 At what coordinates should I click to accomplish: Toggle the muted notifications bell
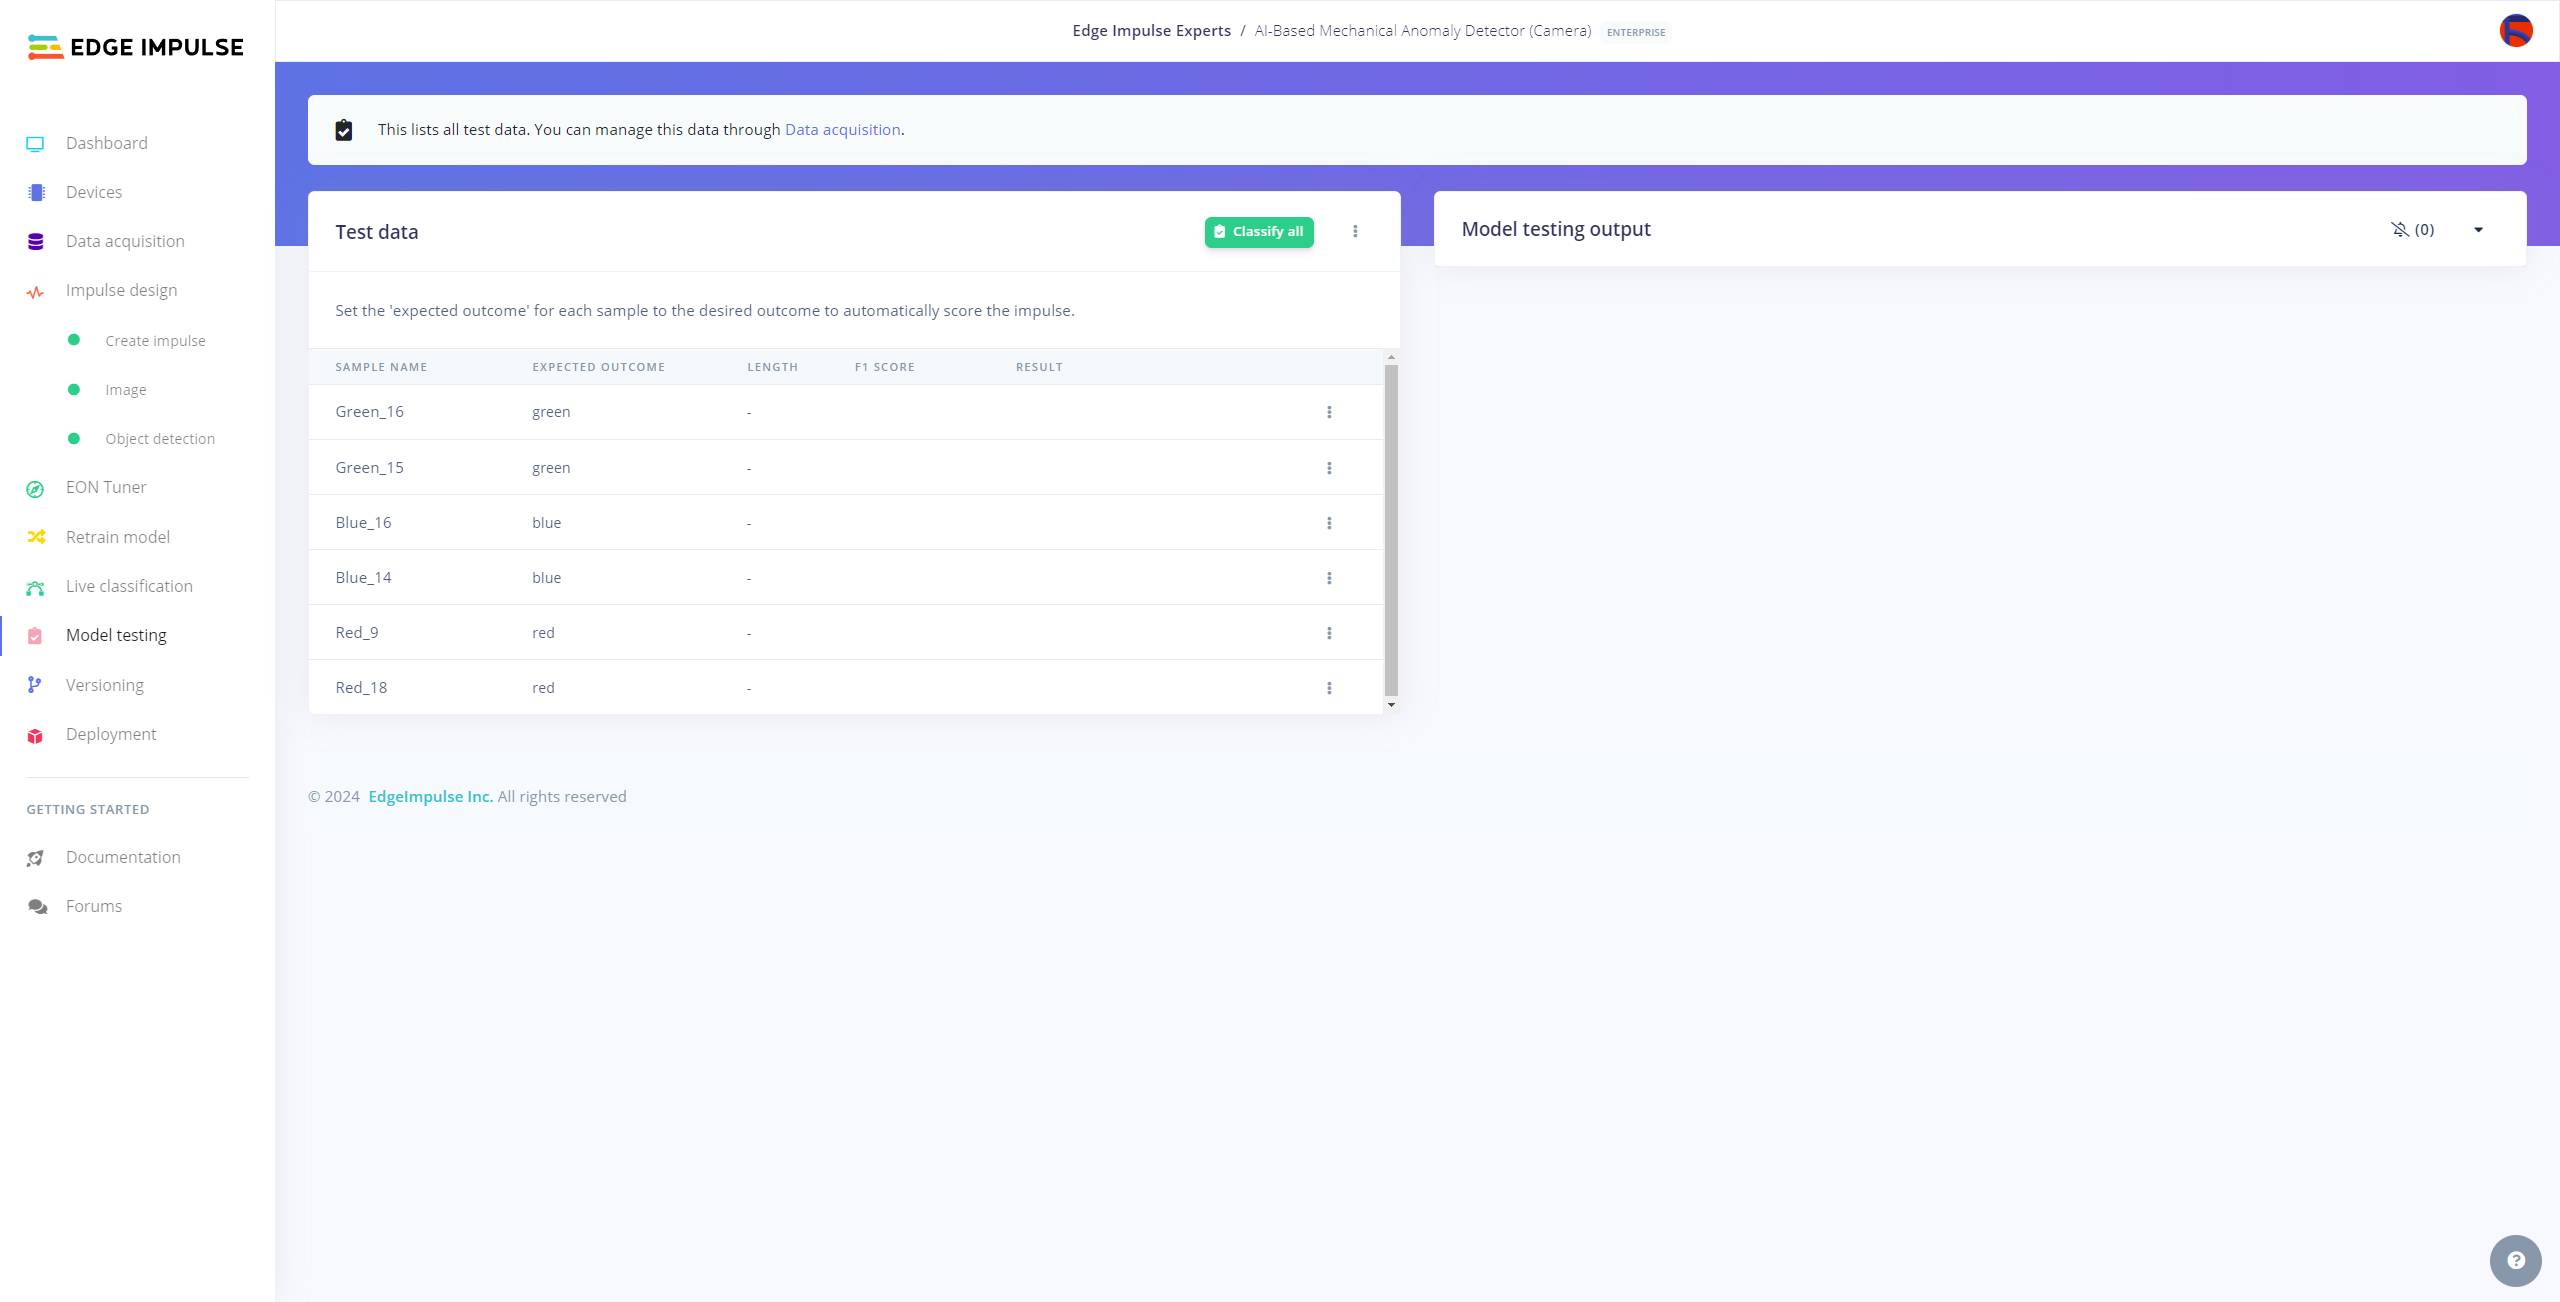[x=2400, y=230]
